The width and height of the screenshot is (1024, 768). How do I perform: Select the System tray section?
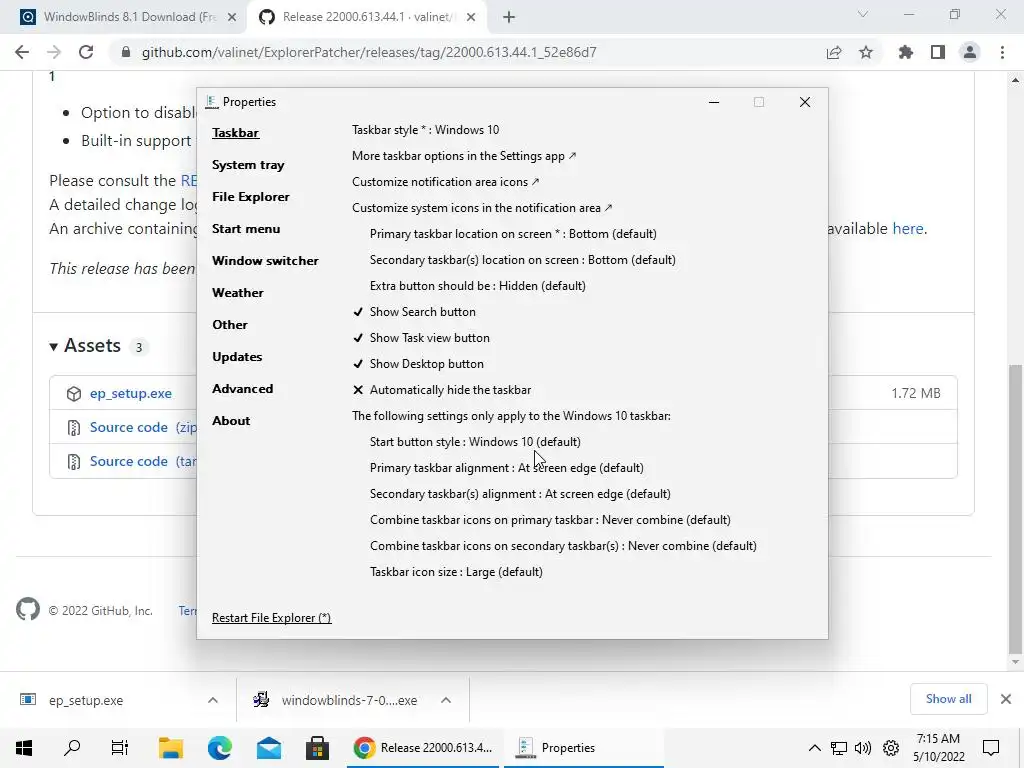coord(248,165)
